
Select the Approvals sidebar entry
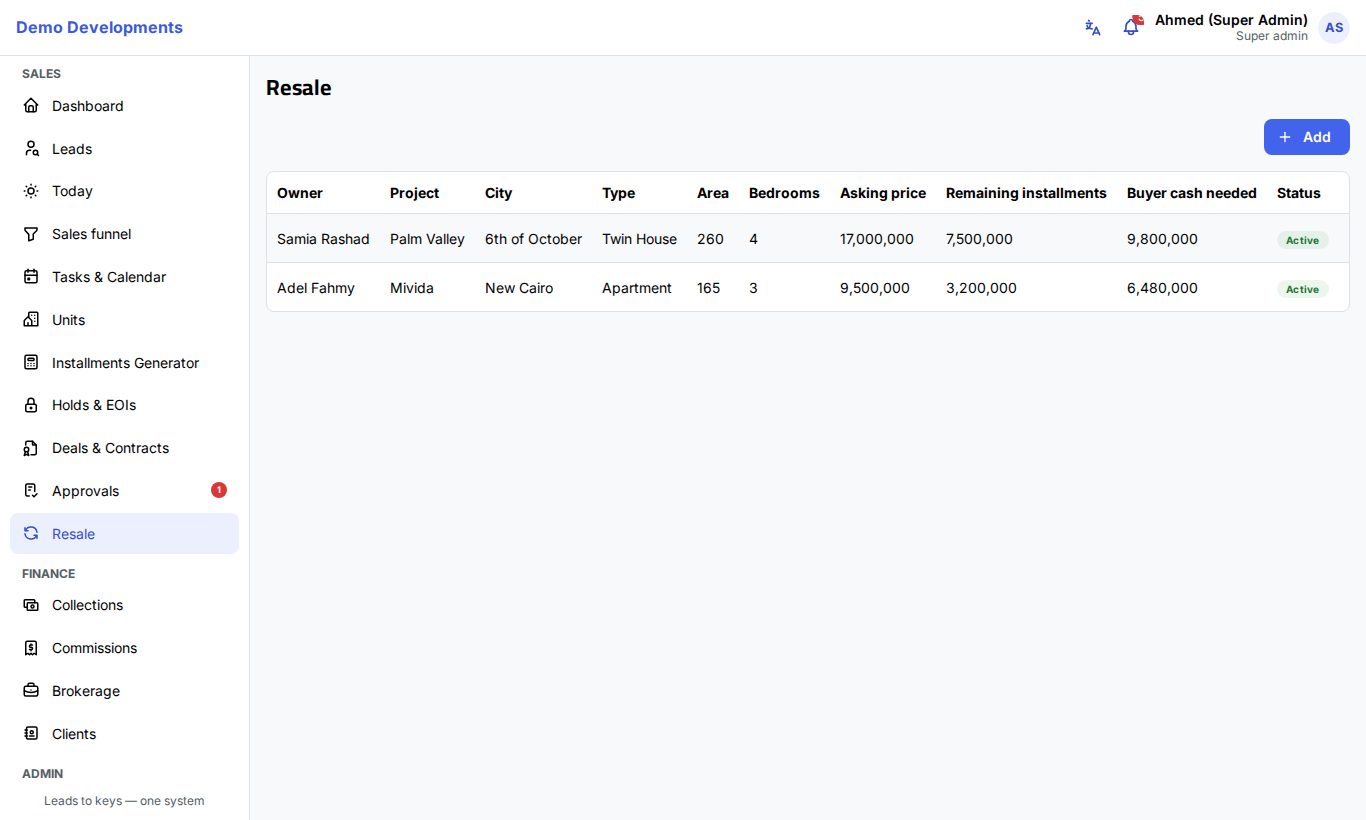pyautogui.click(x=124, y=491)
